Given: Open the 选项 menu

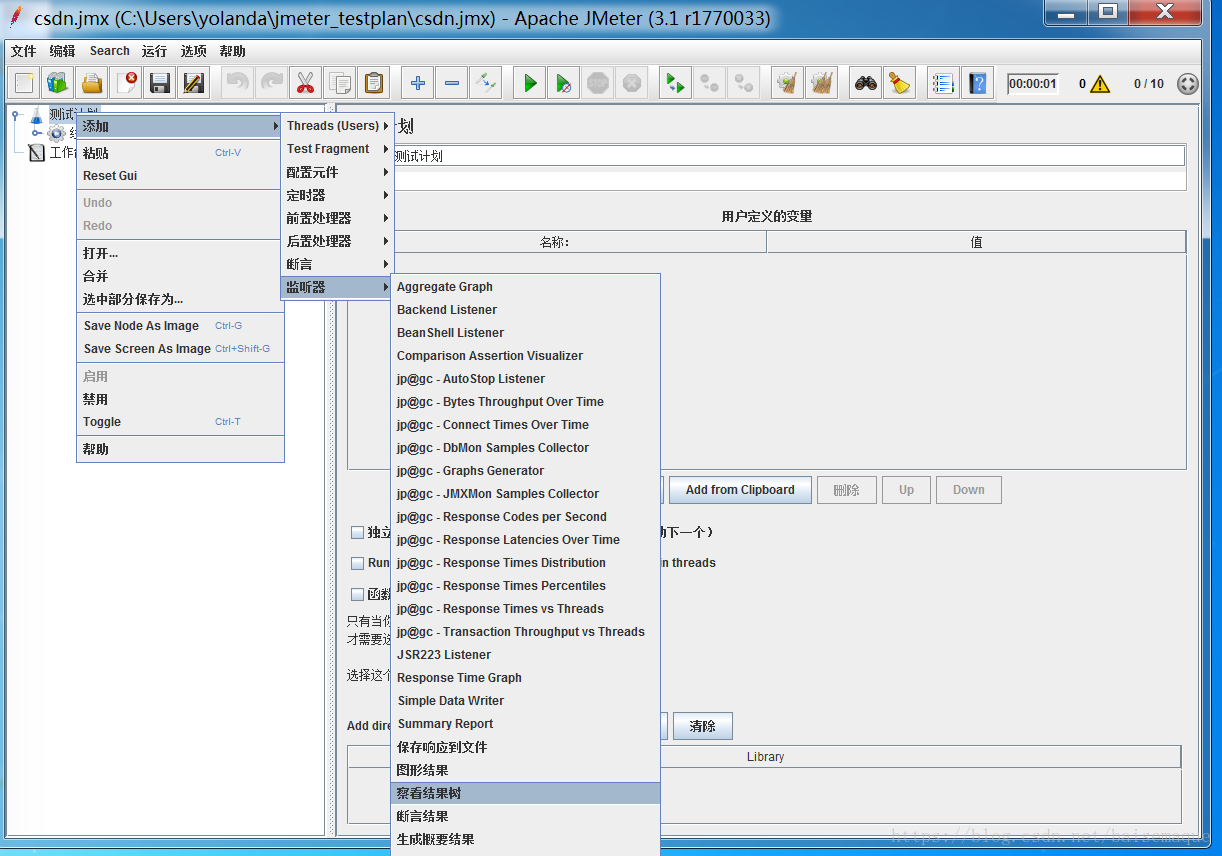Looking at the screenshot, I should (x=193, y=51).
